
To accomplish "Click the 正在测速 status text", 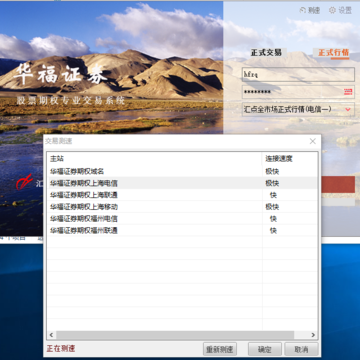I will click(61, 349).
